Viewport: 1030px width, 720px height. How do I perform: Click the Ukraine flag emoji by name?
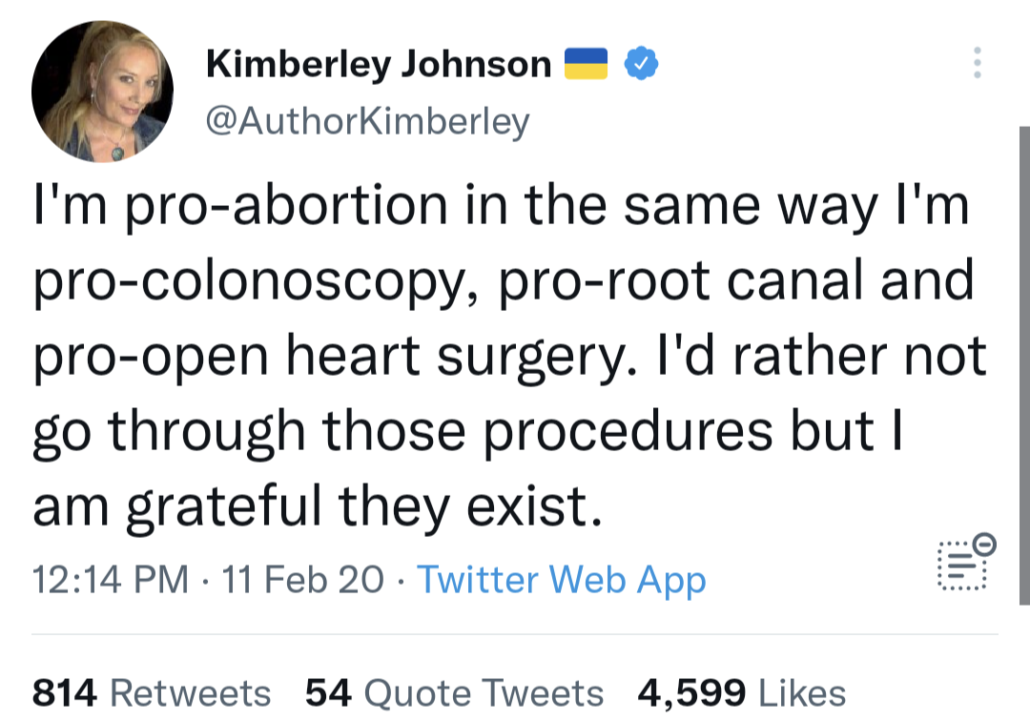coord(587,64)
